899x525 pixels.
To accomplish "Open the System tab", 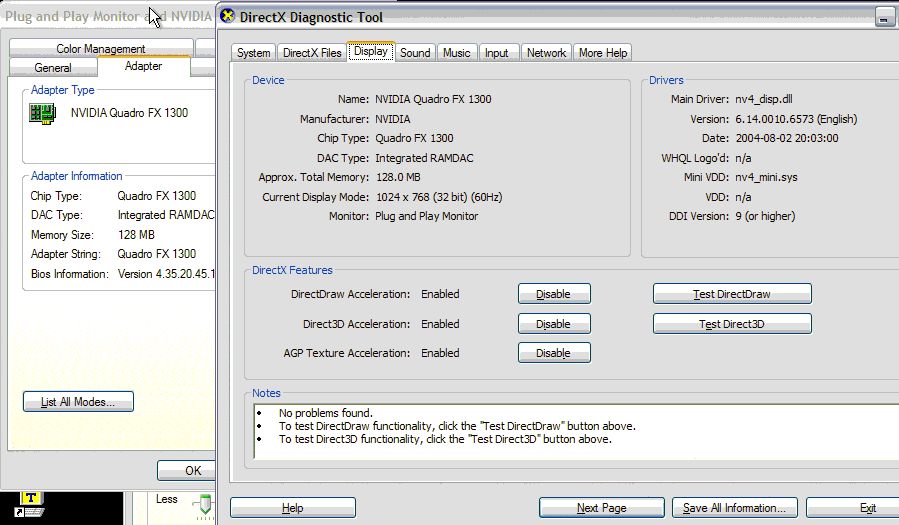I will pos(253,53).
